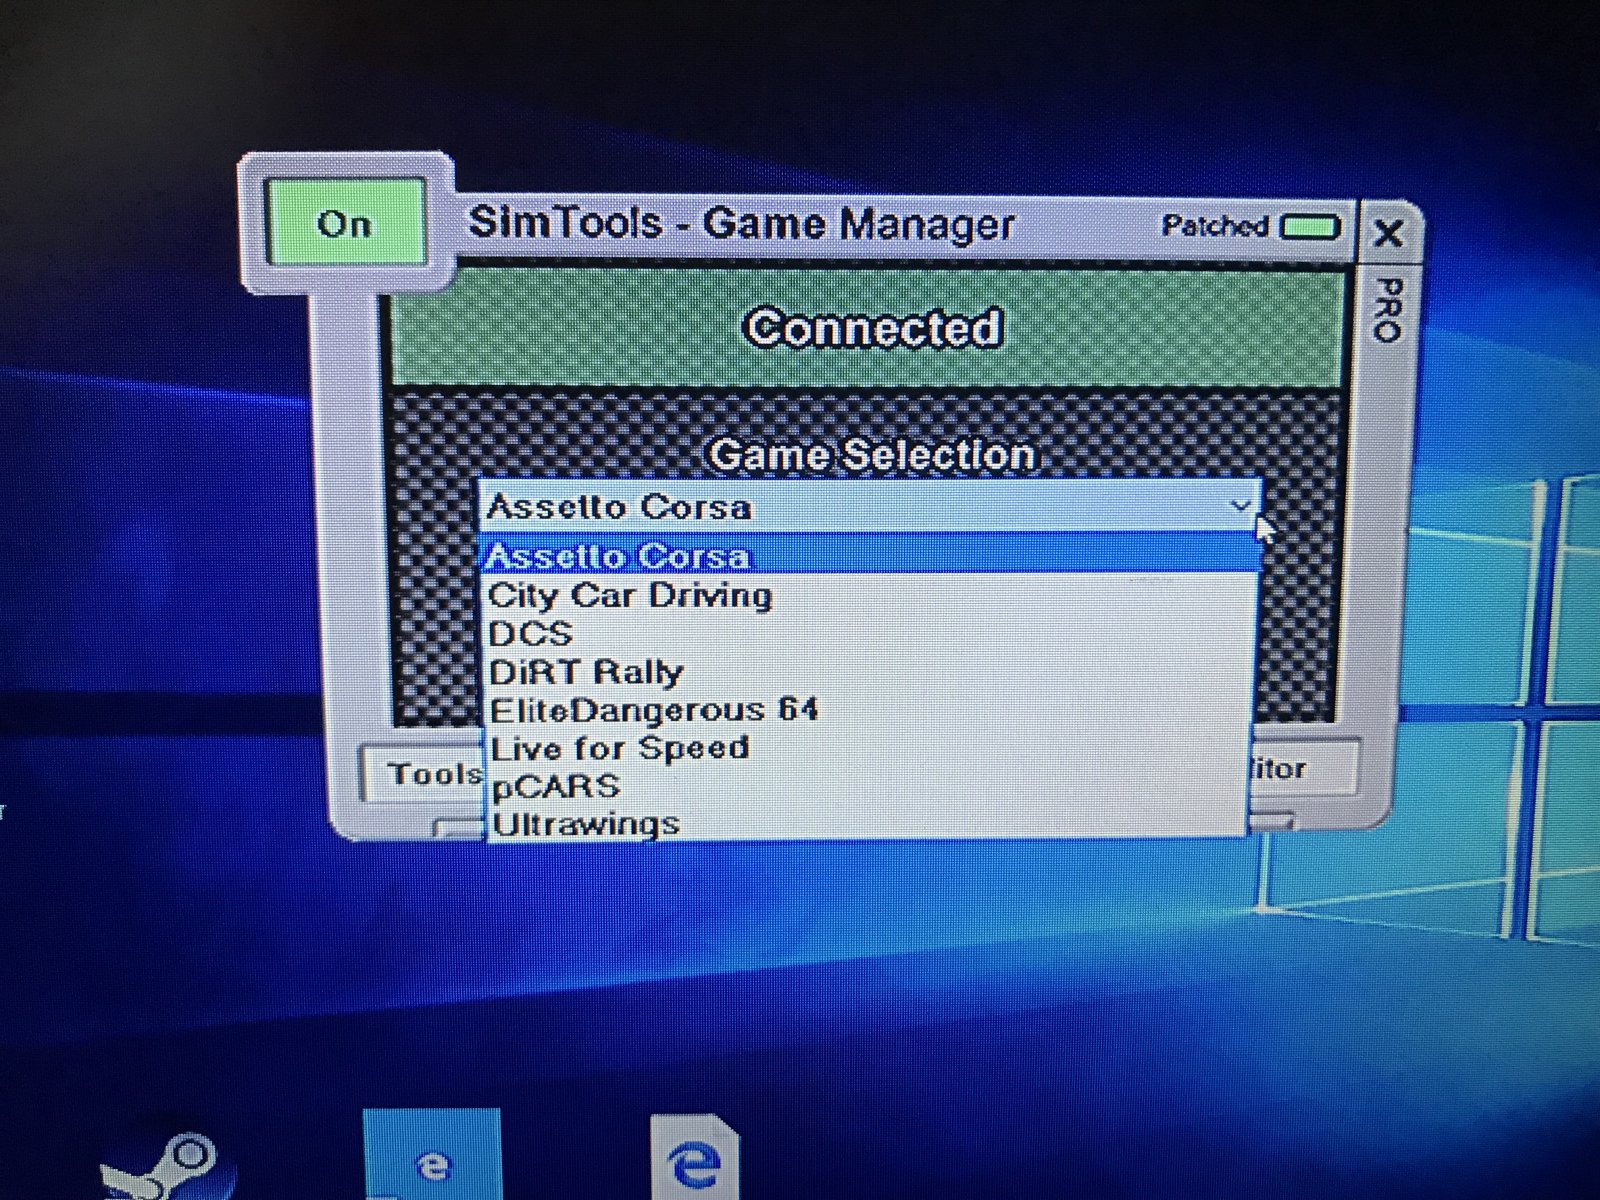
Task: Pick DCS in the game list
Action: 868,633
